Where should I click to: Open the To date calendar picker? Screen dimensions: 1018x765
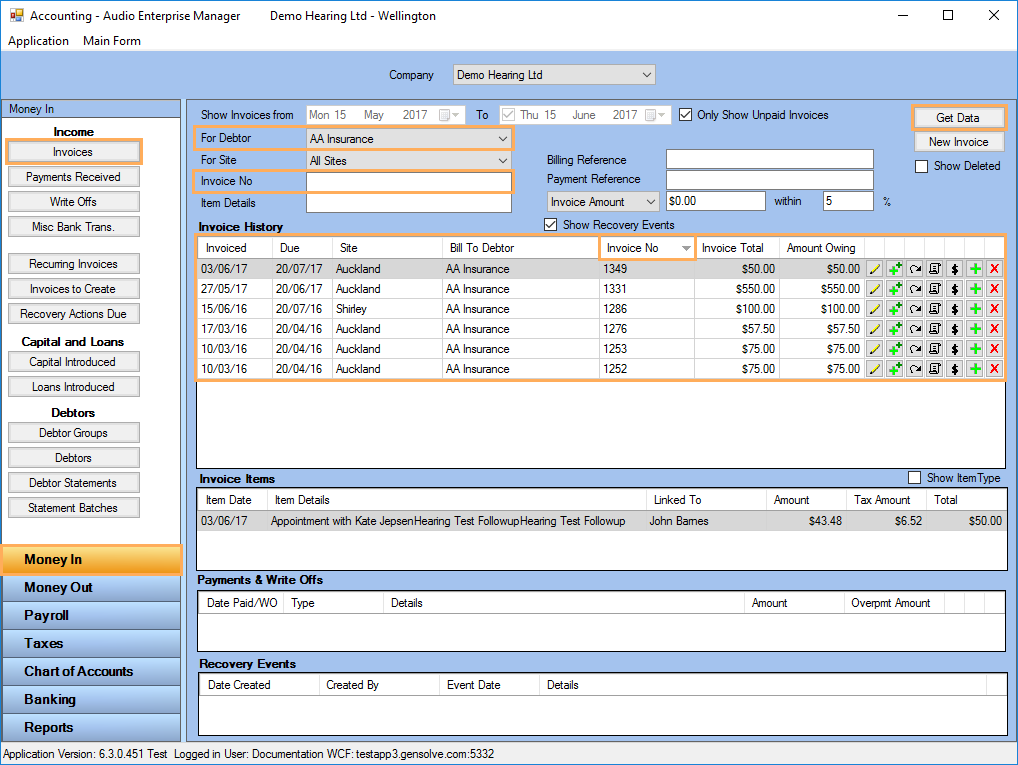(655, 115)
